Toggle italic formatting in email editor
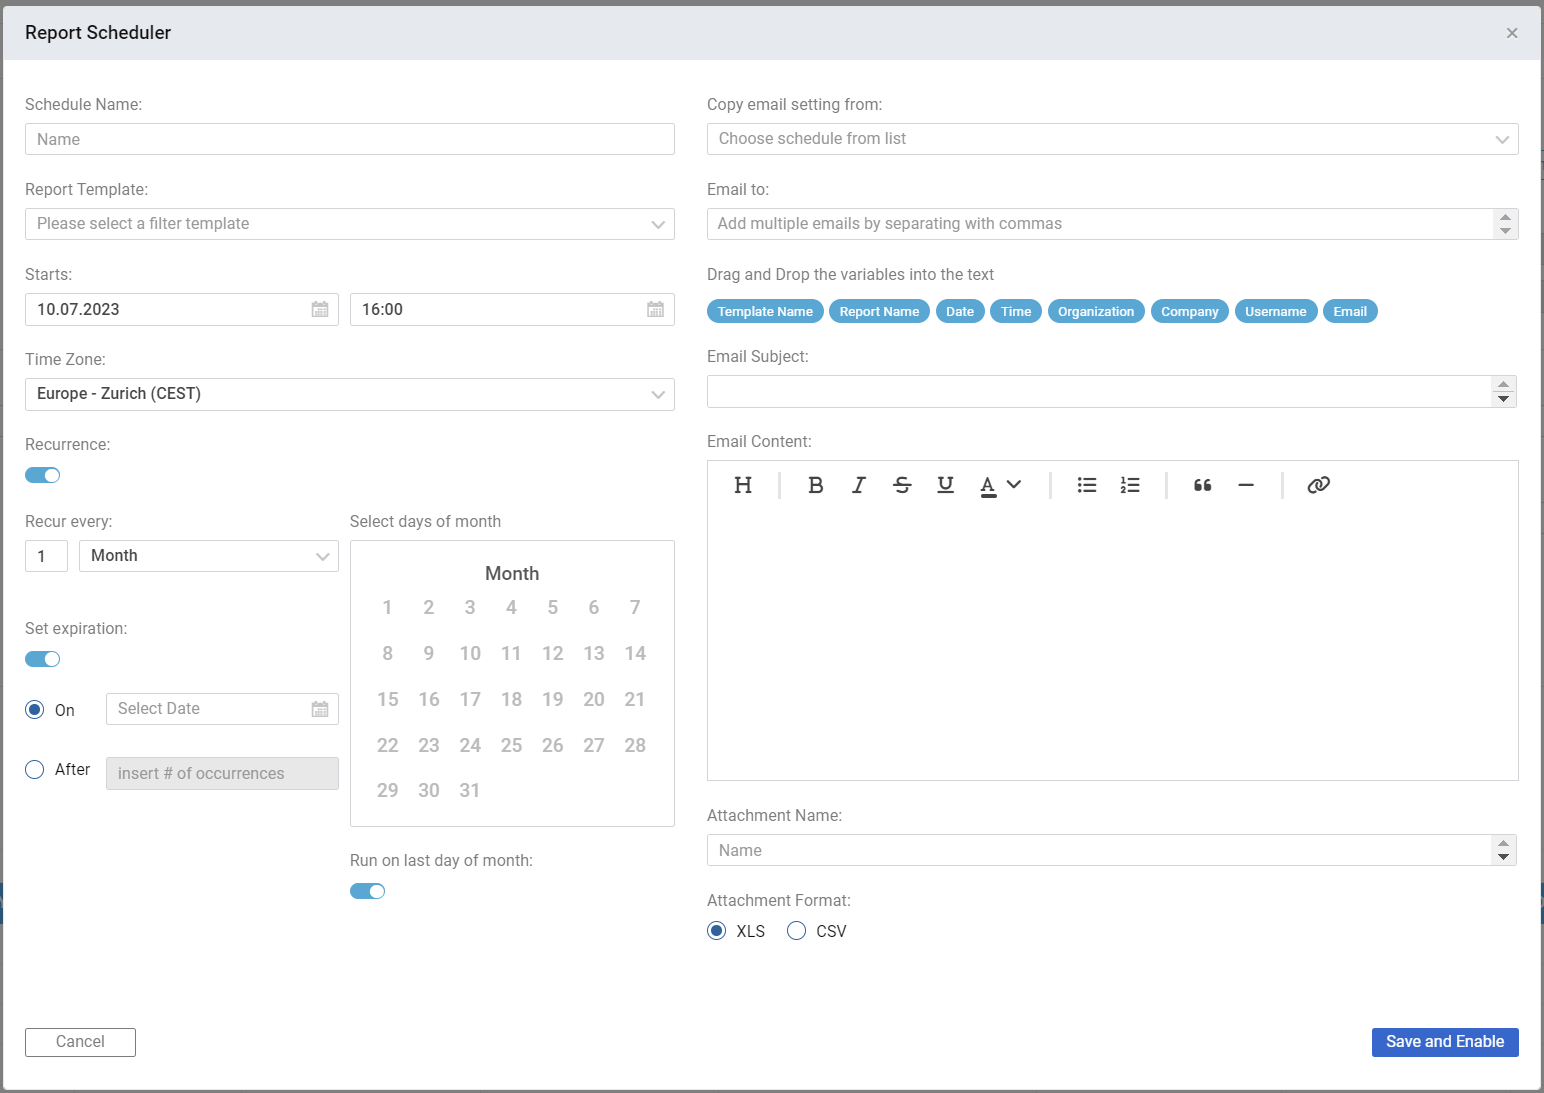 click(859, 485)
